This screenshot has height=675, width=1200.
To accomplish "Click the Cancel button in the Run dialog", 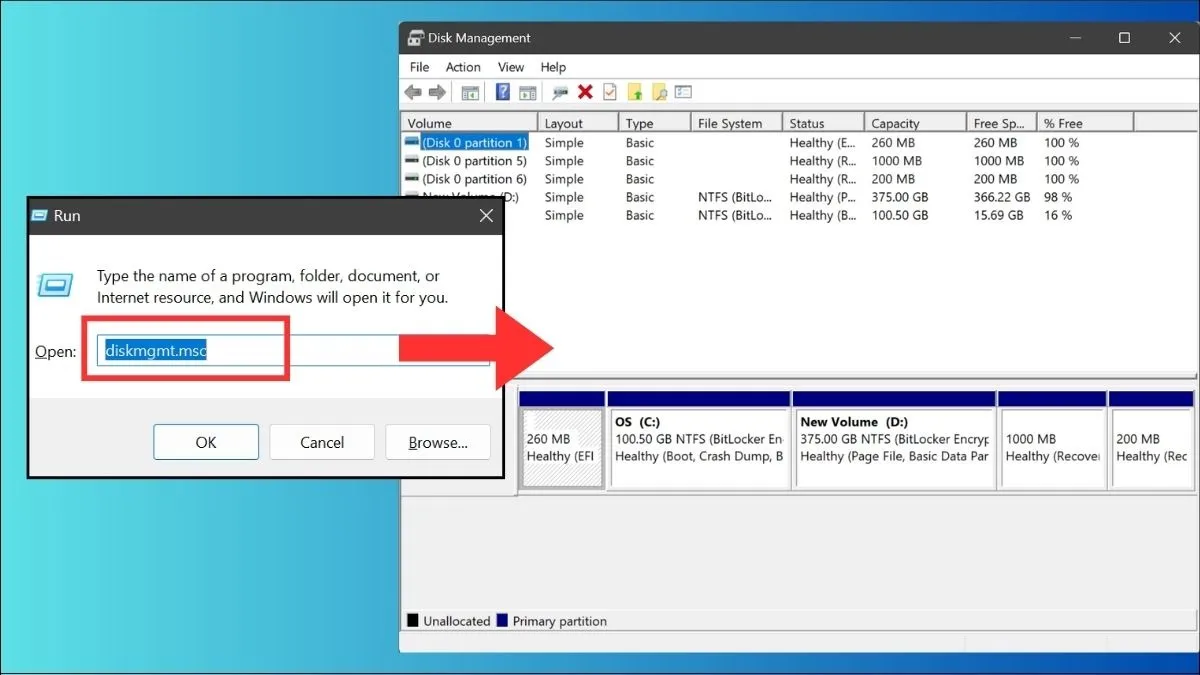I will click(x=322, y=442).
